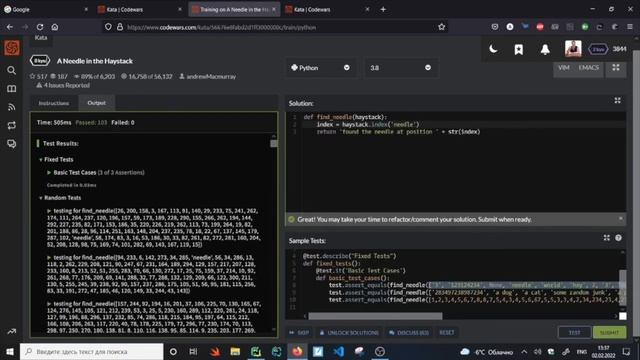Viewport: 640px width, 360px height.
Task: Open Visual Studio Code from the taskbar
Action: point(338,351)
